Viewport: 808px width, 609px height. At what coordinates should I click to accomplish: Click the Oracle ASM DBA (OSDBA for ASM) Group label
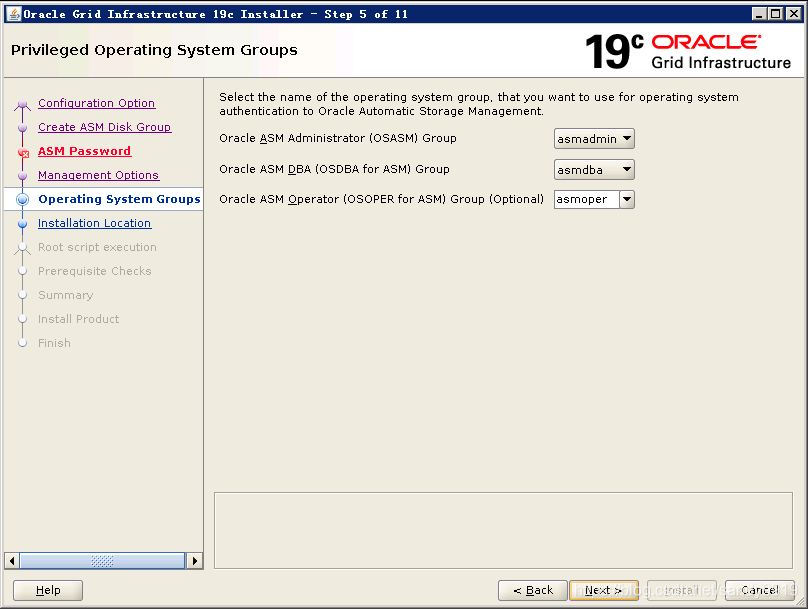click(x=334, y=169)
